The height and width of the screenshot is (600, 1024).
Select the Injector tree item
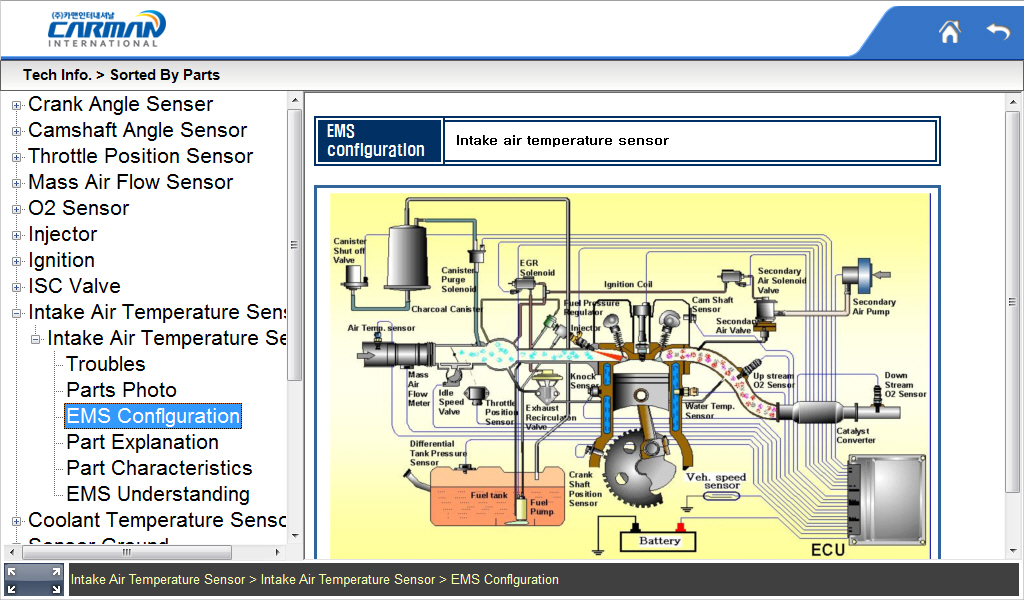pyautogui.click(x=62, y=234)
